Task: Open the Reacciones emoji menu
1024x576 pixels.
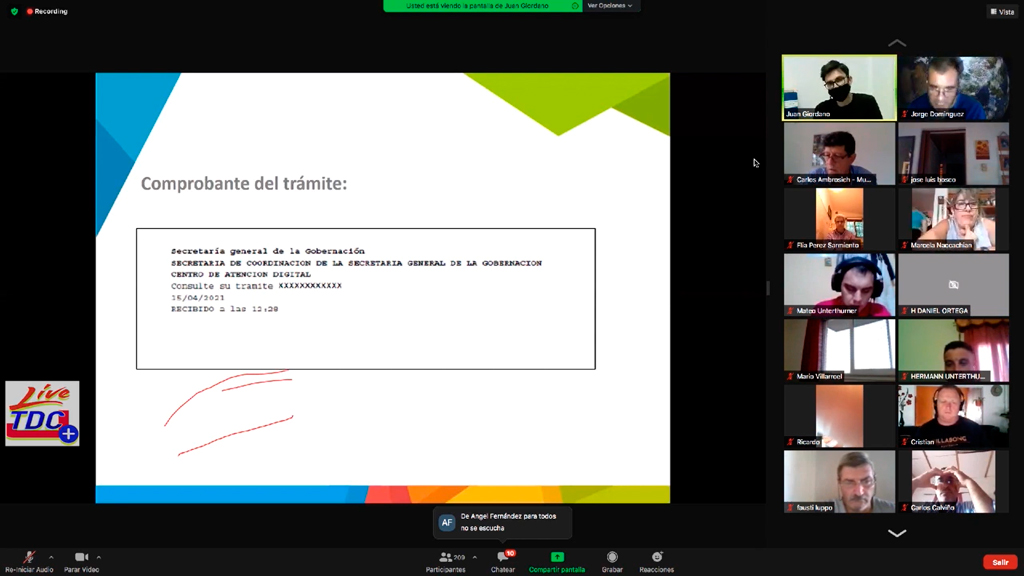Action: pyautogui.click(x=657, y=558)
